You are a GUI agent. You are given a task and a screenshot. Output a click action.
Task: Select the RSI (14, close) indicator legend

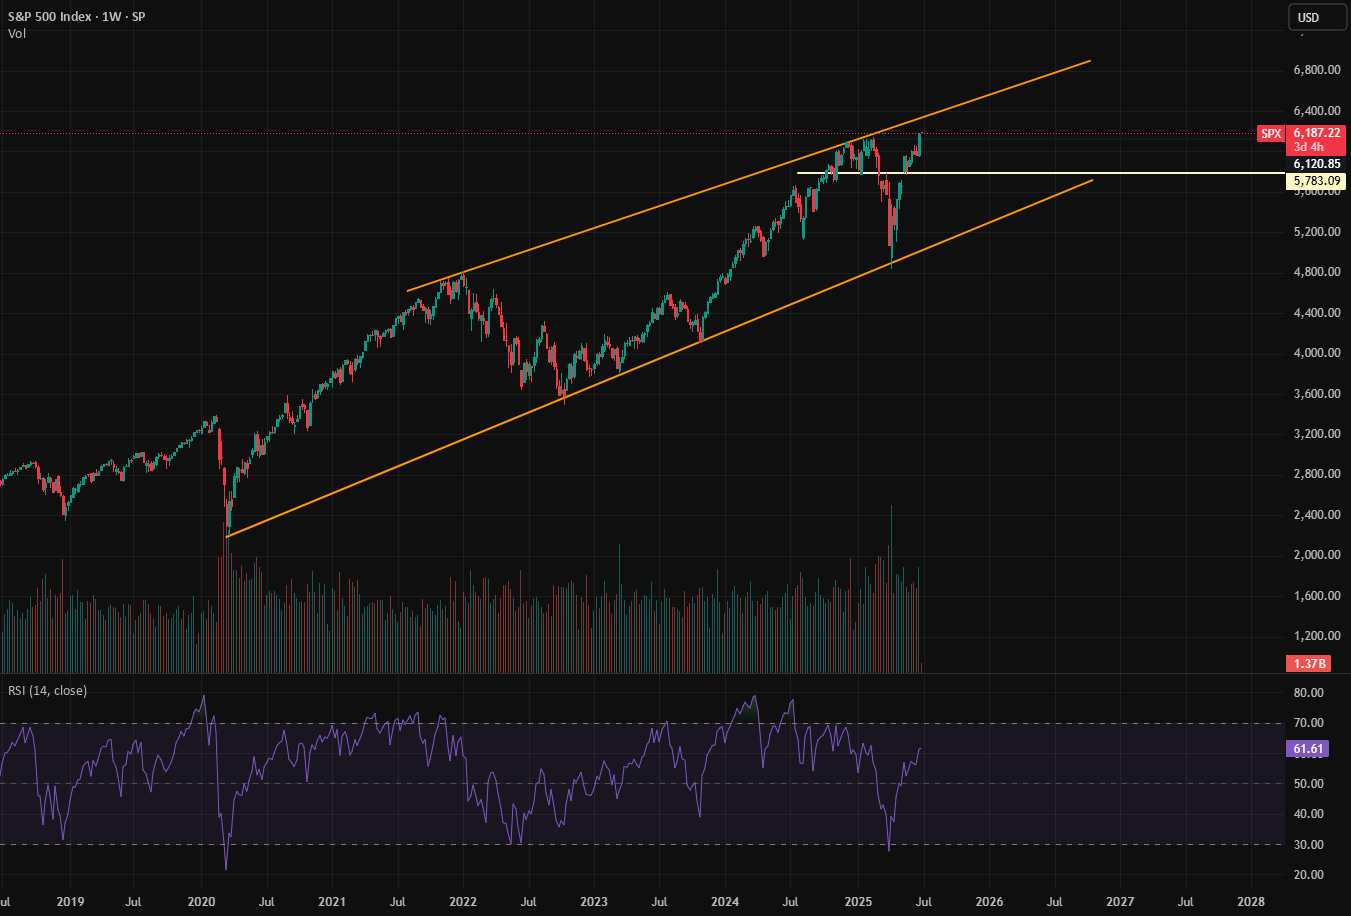[x=47, y=691]
